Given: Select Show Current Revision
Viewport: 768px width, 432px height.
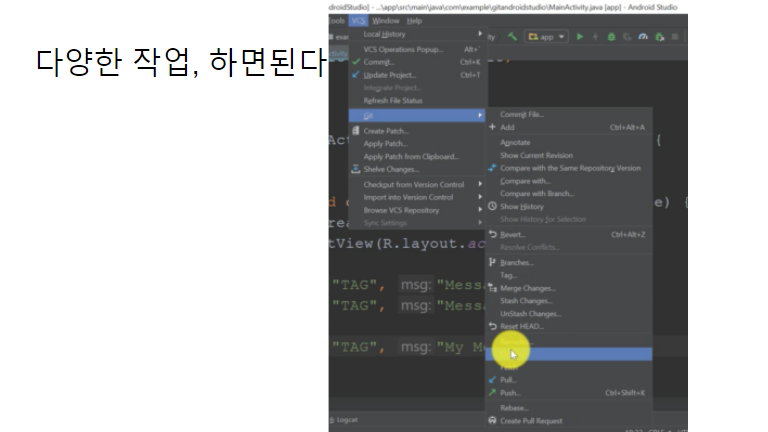Looking at the screenshot, I should coord(569,155).
